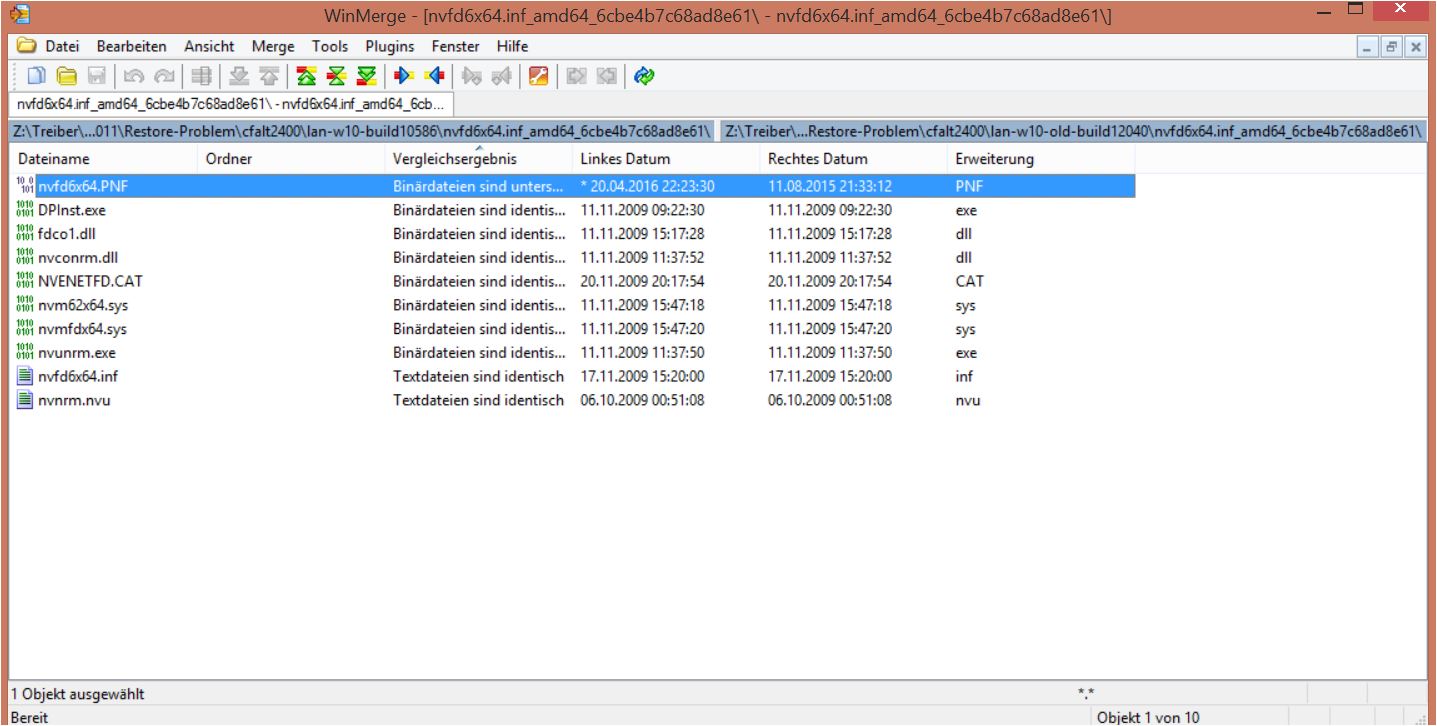Click the *.* filter indicator in the status bar

click(1085, 692)
